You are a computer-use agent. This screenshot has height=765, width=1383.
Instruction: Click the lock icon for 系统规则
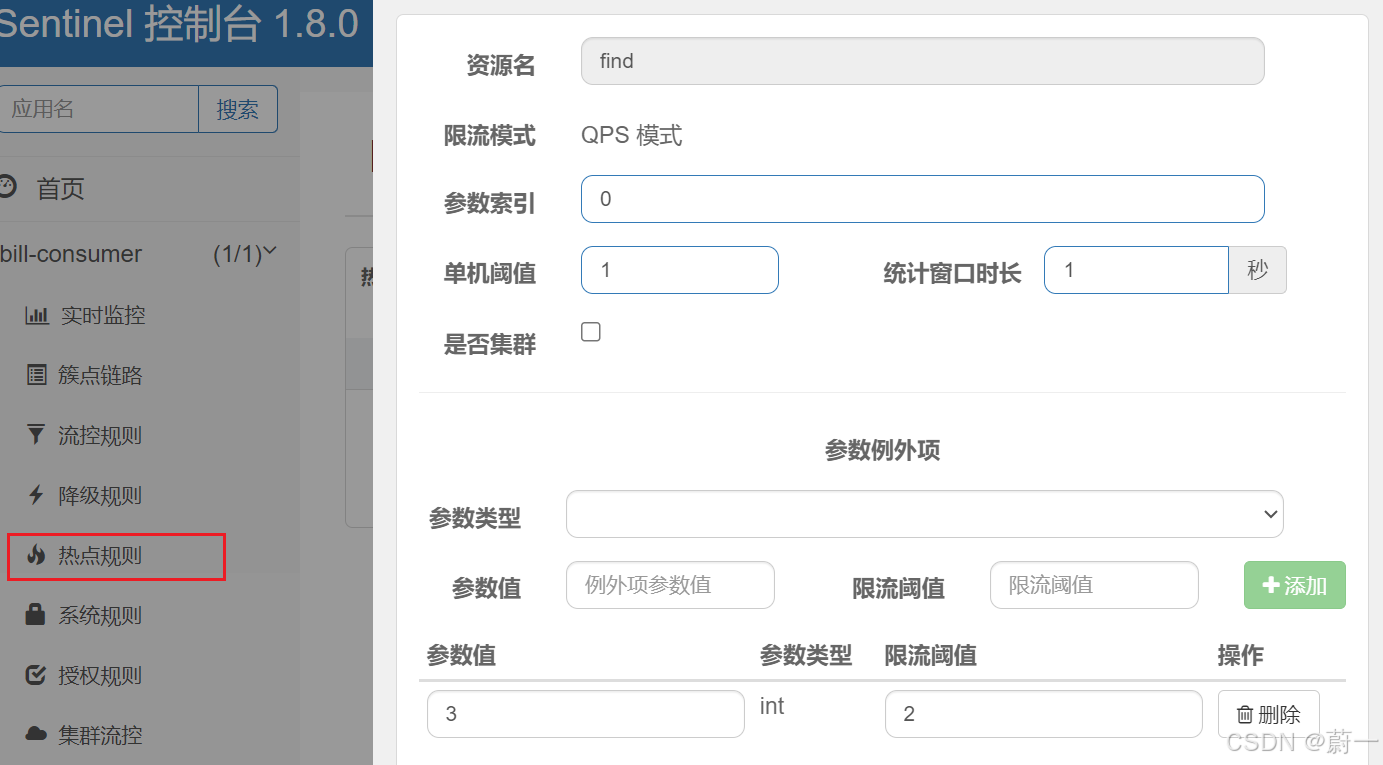point(36,615)
